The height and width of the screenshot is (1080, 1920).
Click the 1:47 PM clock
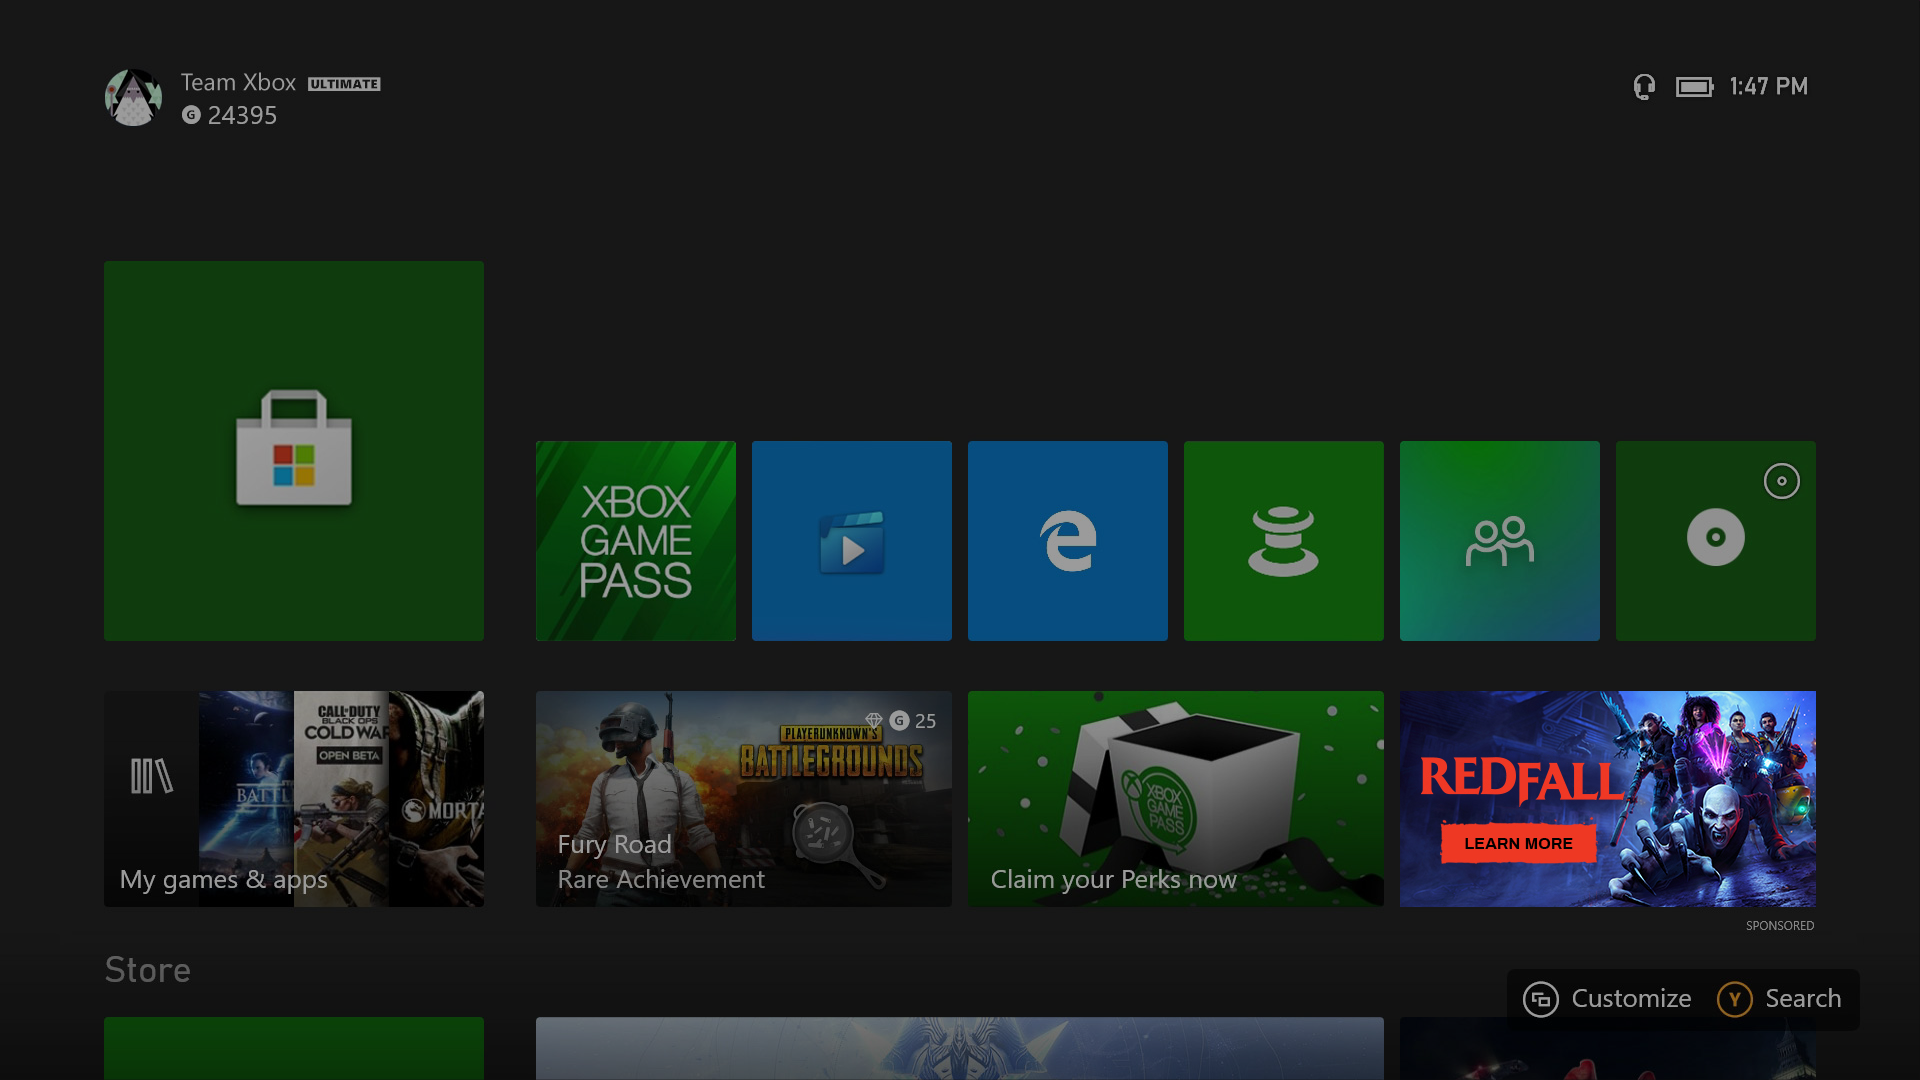1768,87
